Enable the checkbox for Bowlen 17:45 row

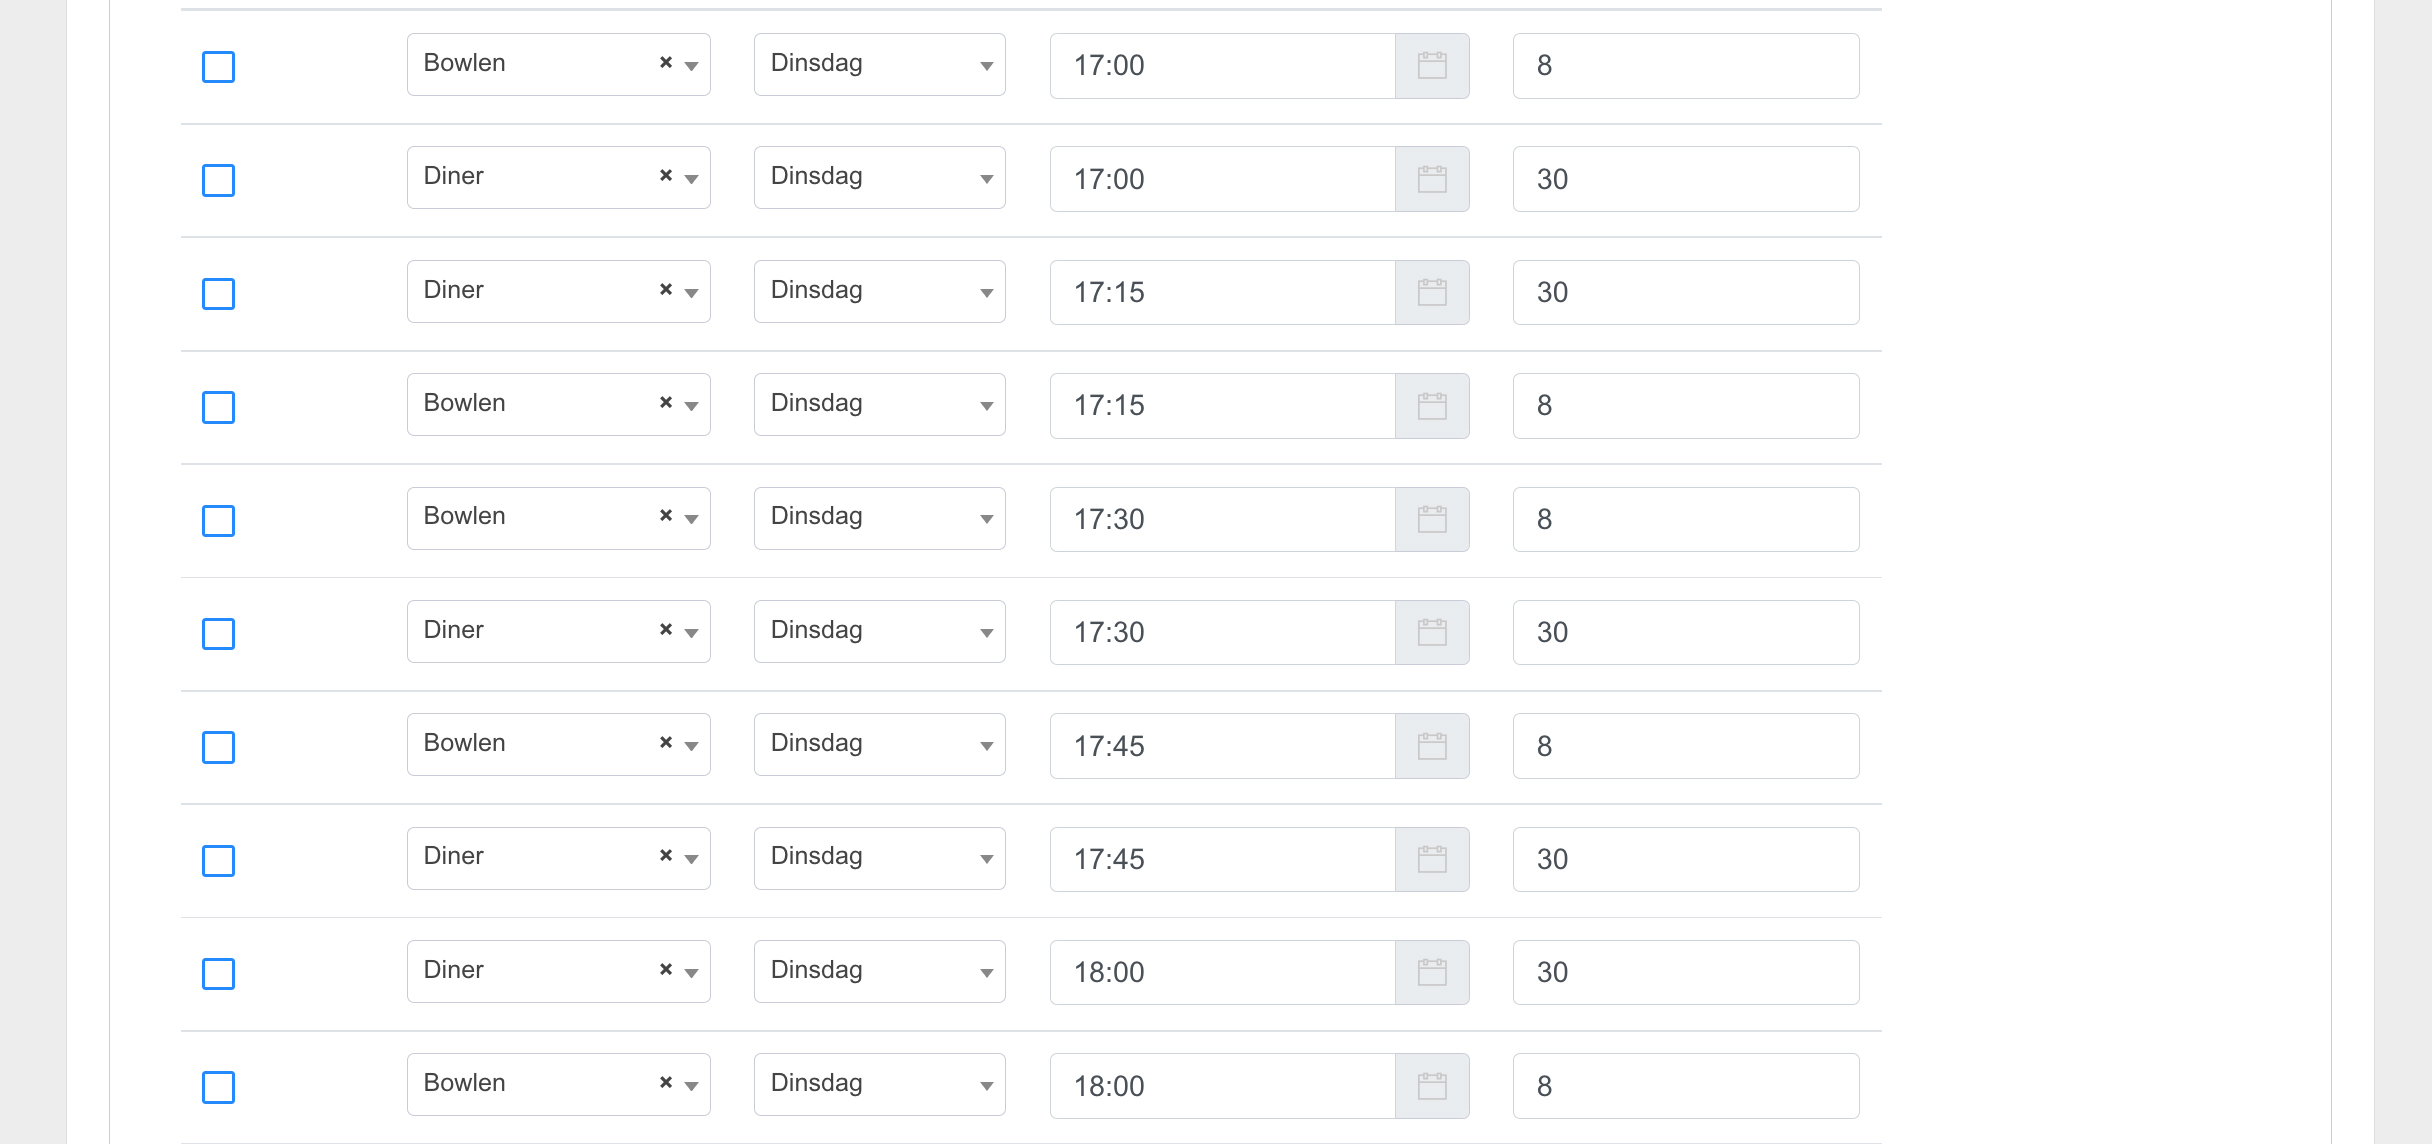click(218, 747)
